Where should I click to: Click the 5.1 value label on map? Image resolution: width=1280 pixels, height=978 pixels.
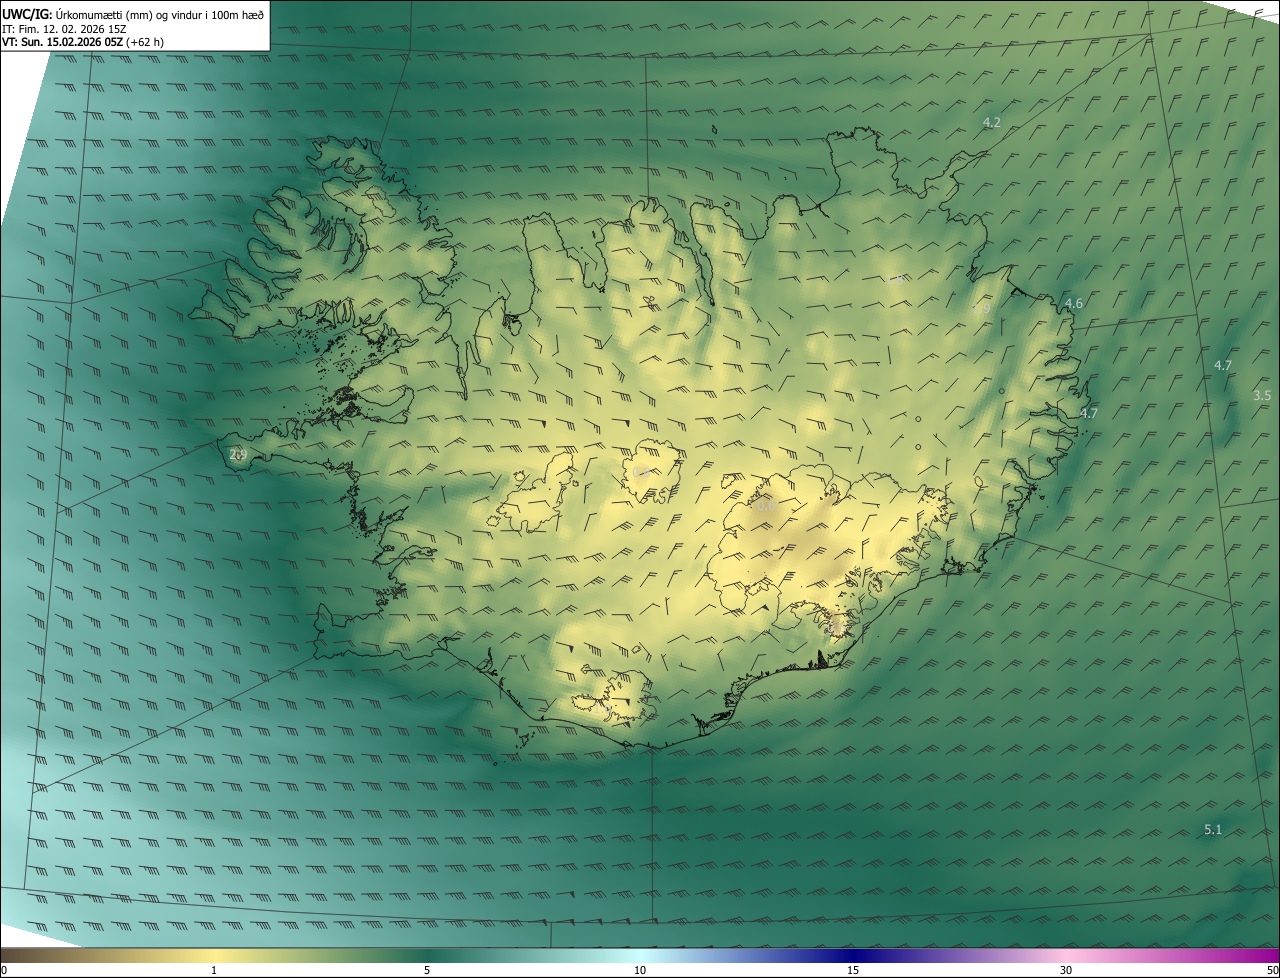(x=1213, y=830)
